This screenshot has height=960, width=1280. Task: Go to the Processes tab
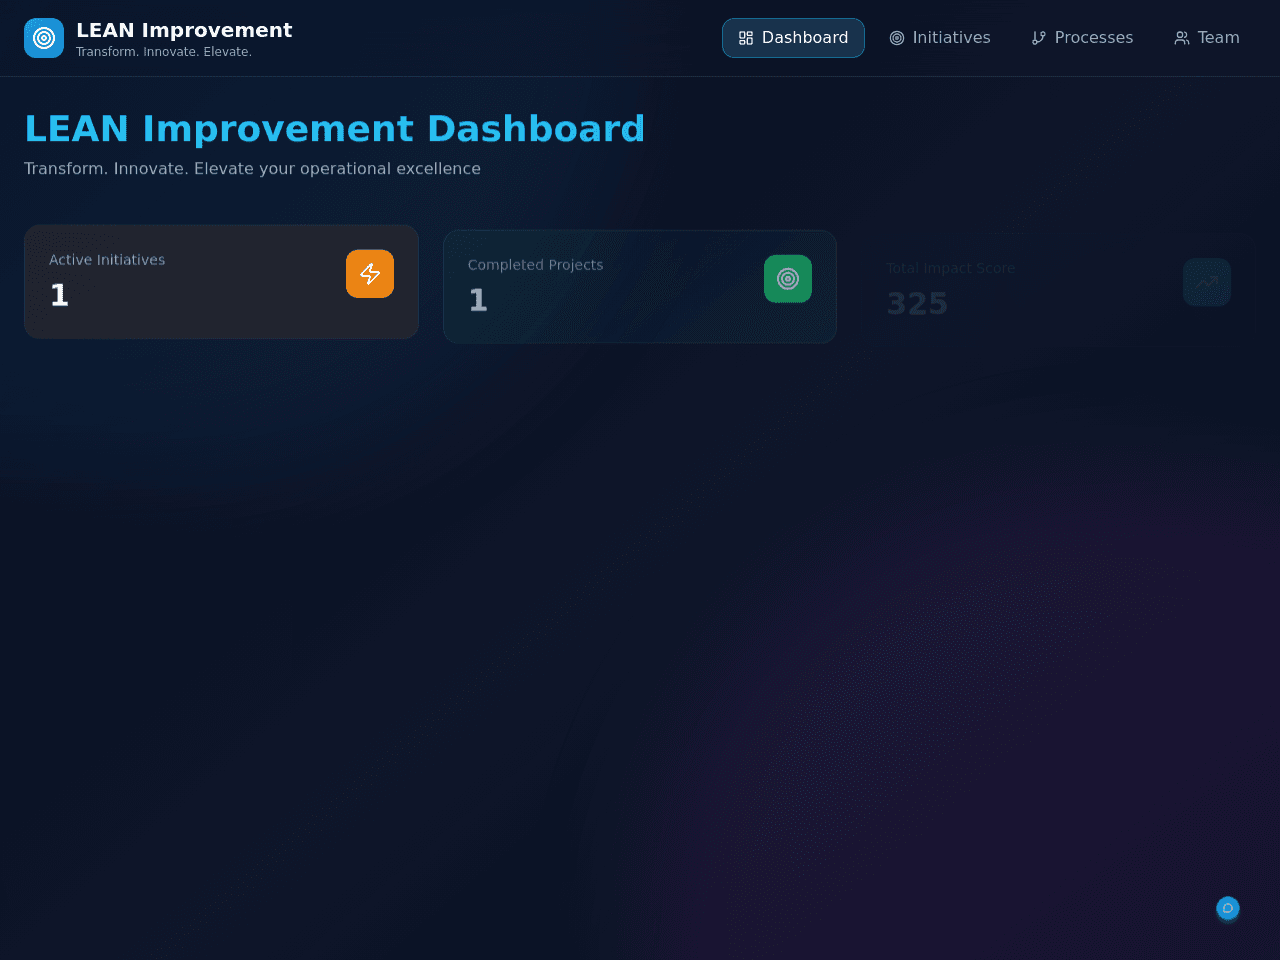pos(1082,38)
